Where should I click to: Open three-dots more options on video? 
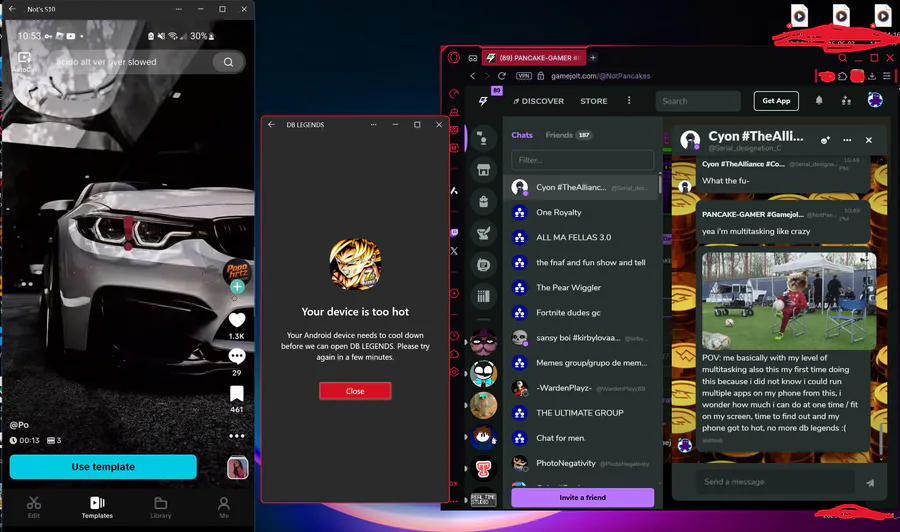[x=236, y=436]
